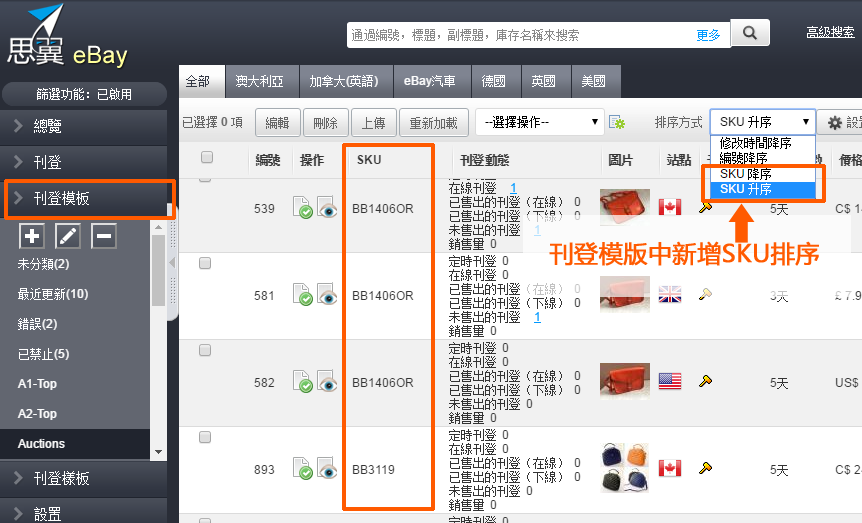Screen dimensions: 862x523
Task: Click the auction hammer icon in row 581
Action: pos(705,294)
